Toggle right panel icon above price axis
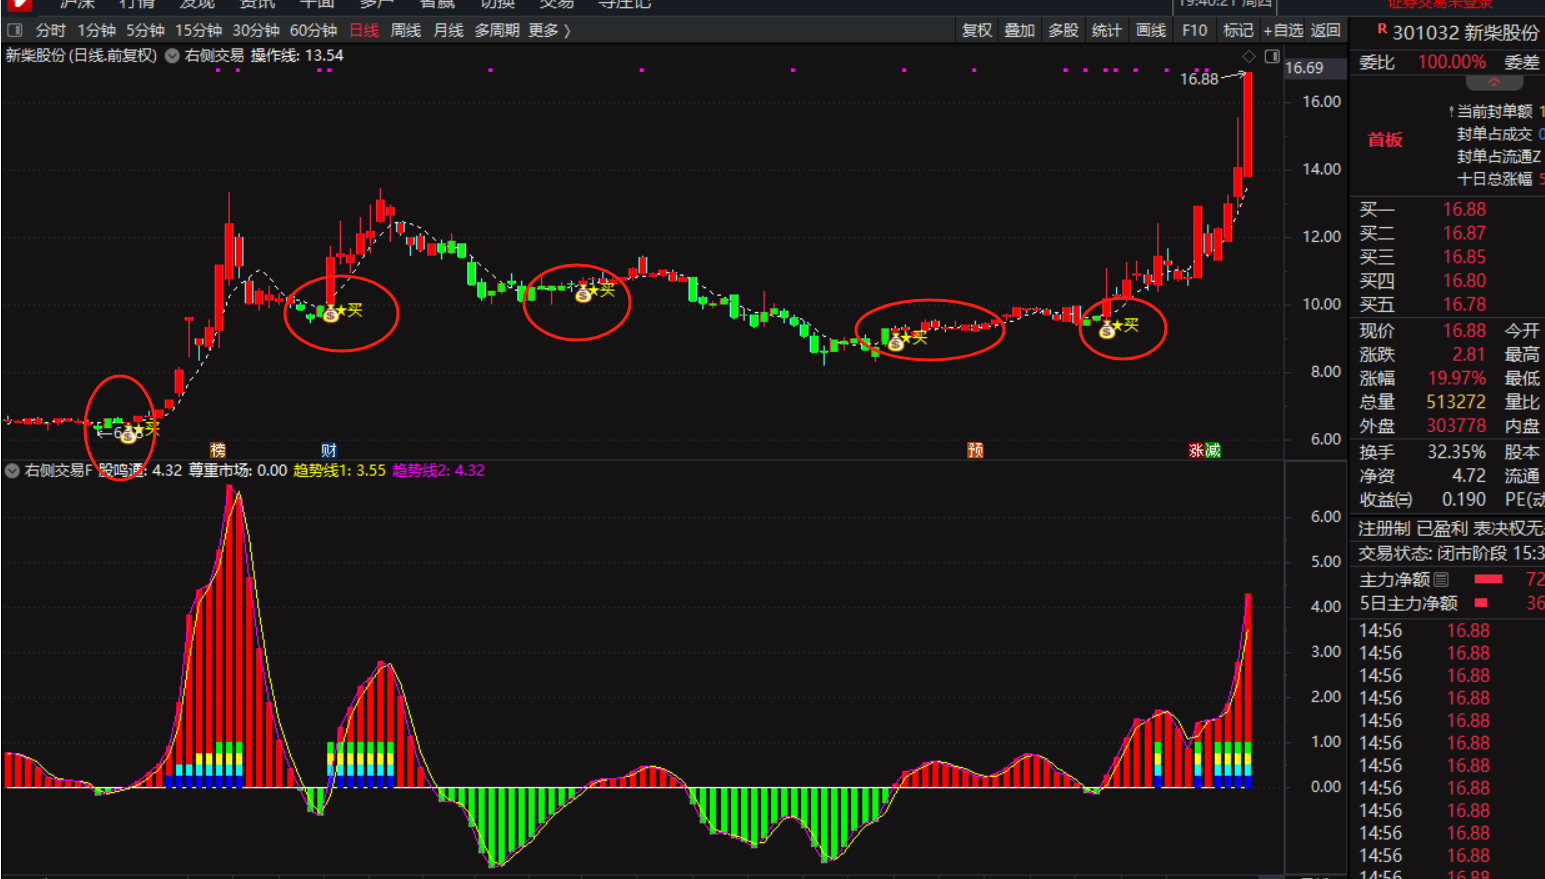The width and height of the screenshot is (1545, 879). click(x=1272, y=56)
